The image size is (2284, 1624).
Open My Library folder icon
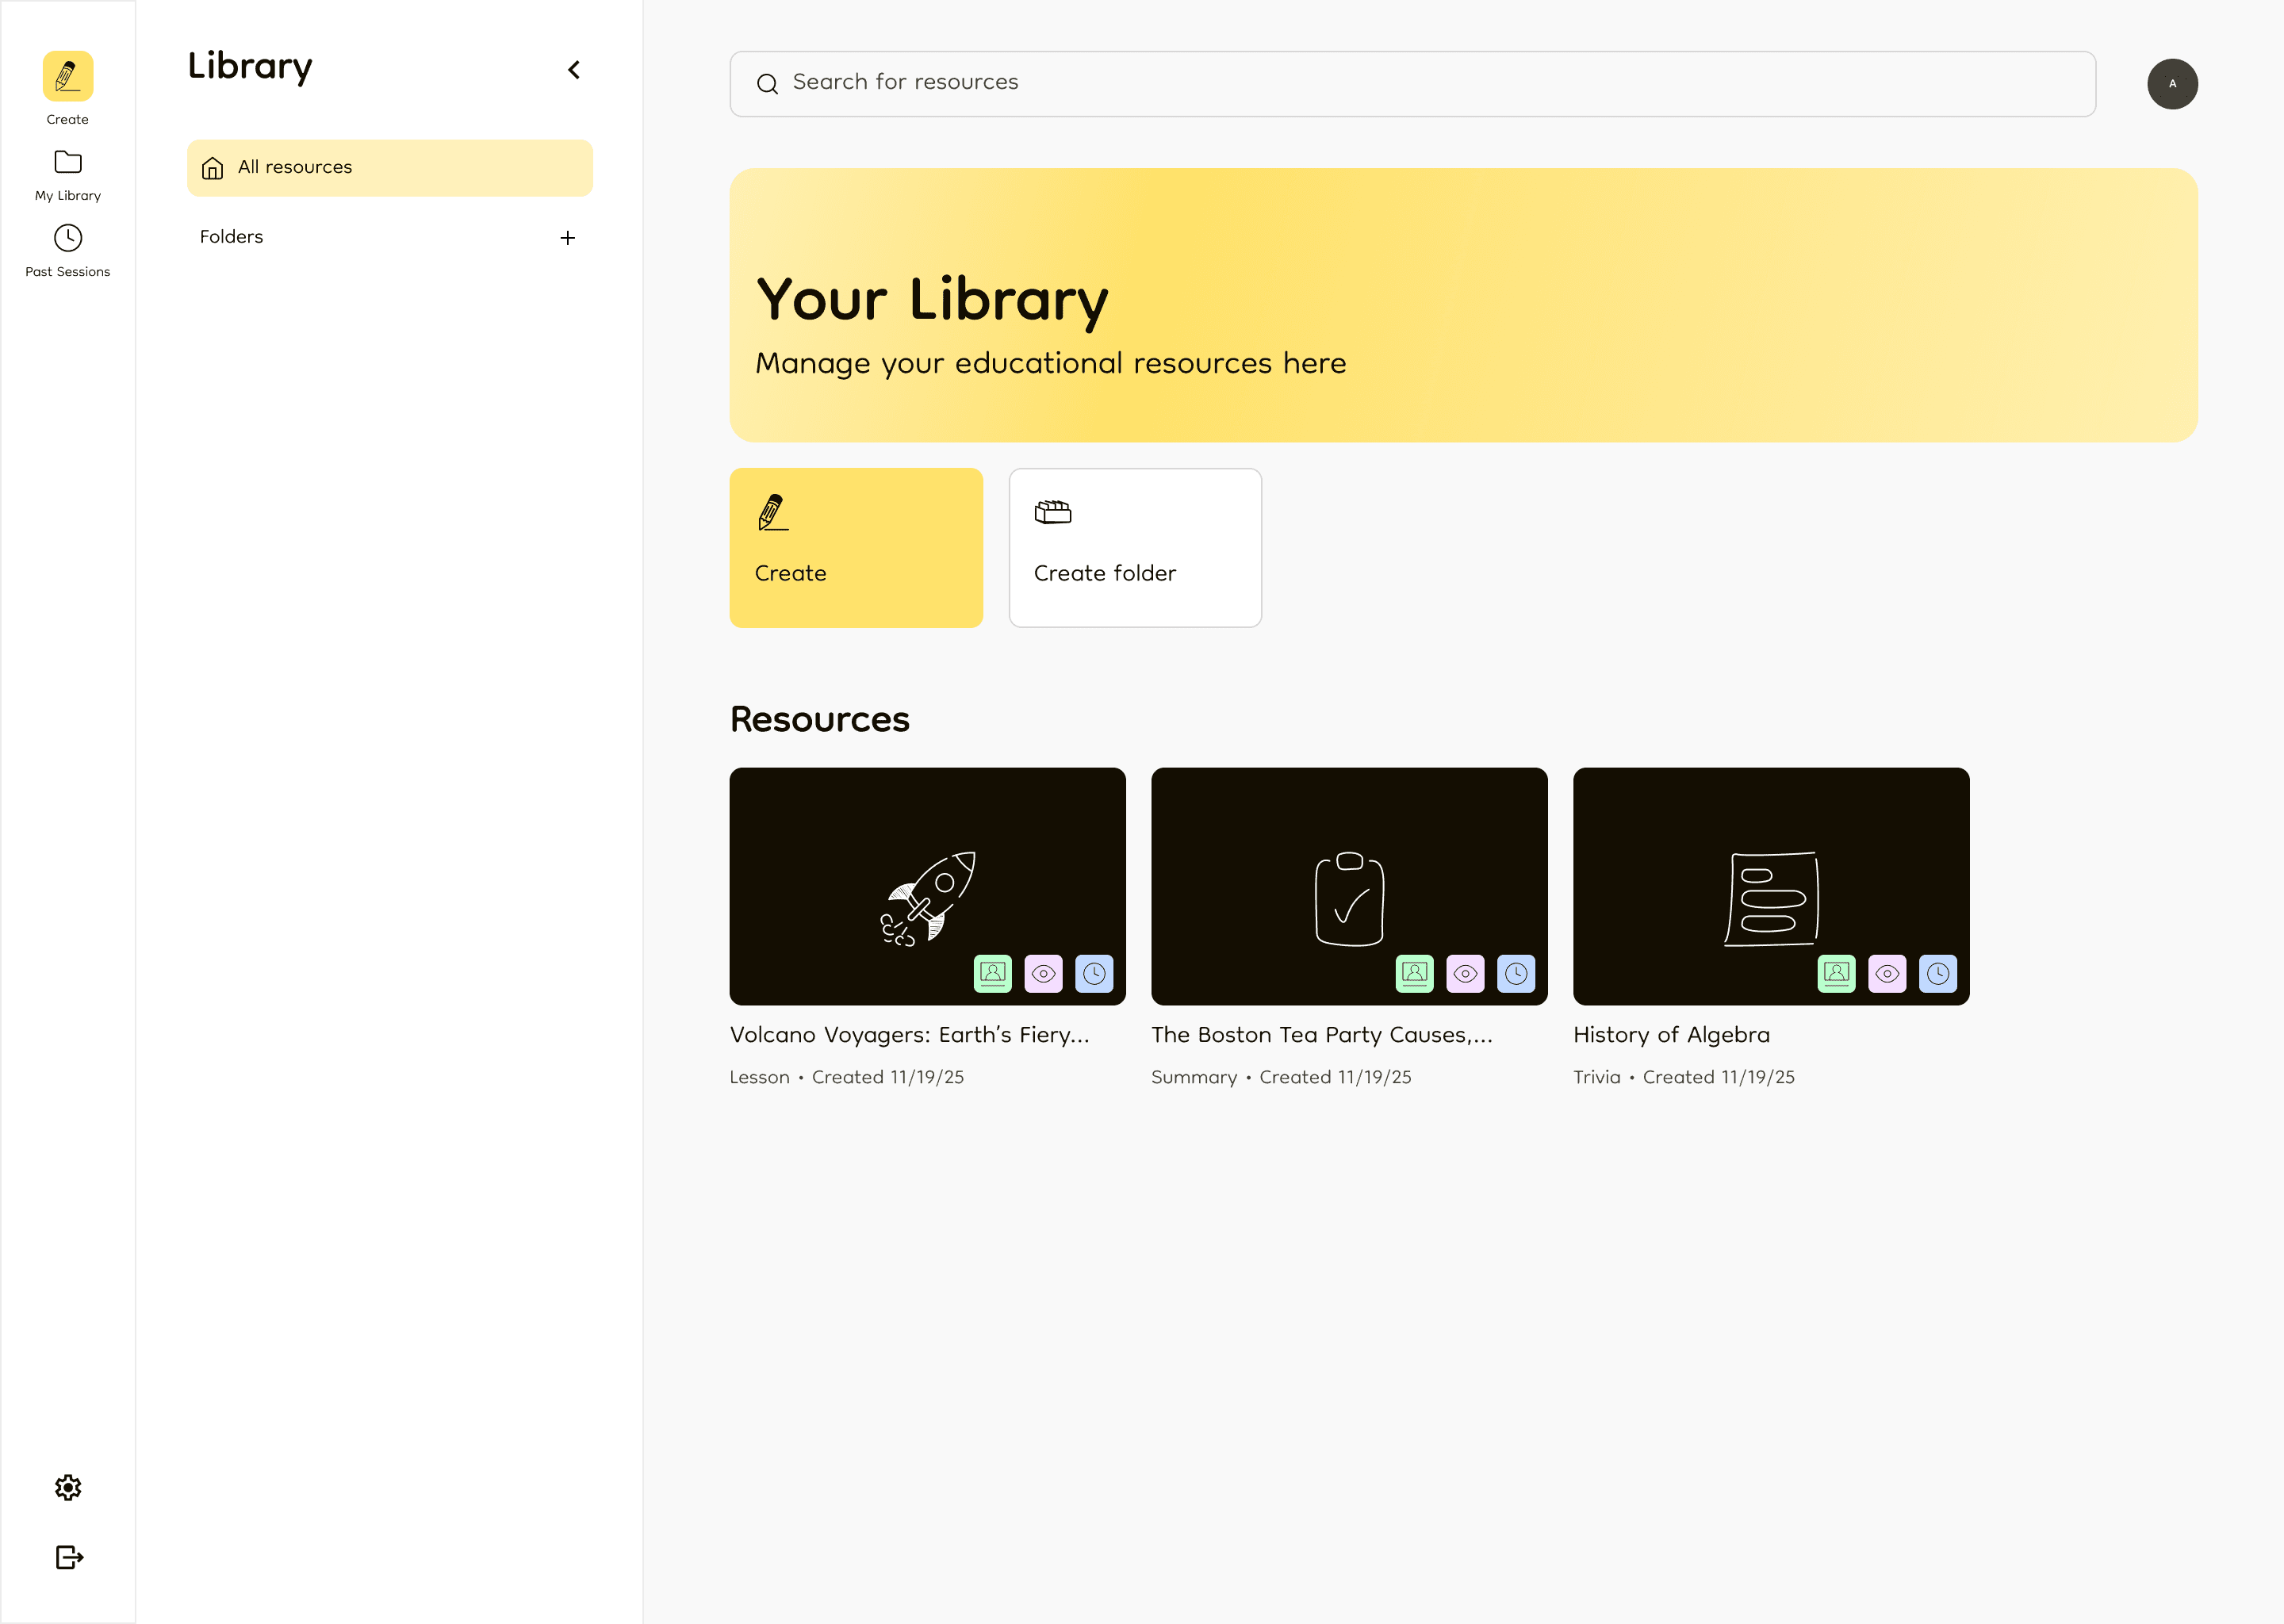click(x=67, y=162)
